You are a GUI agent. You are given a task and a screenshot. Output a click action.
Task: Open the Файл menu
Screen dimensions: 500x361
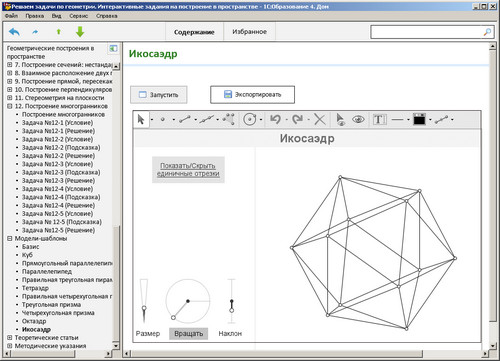[x=11, y=16]
